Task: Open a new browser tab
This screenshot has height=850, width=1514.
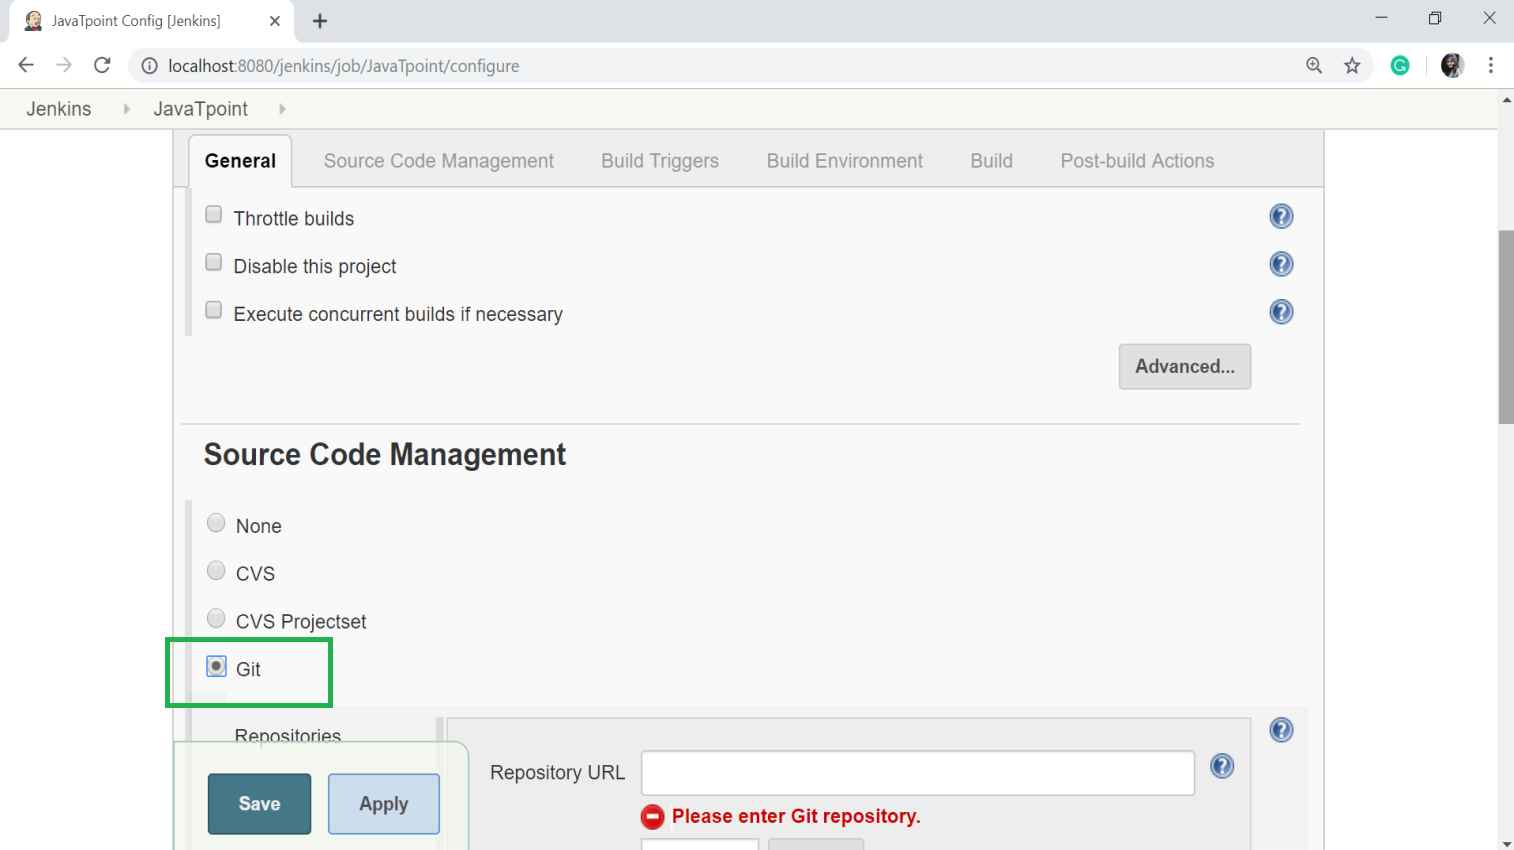Action: coord(320,21)
